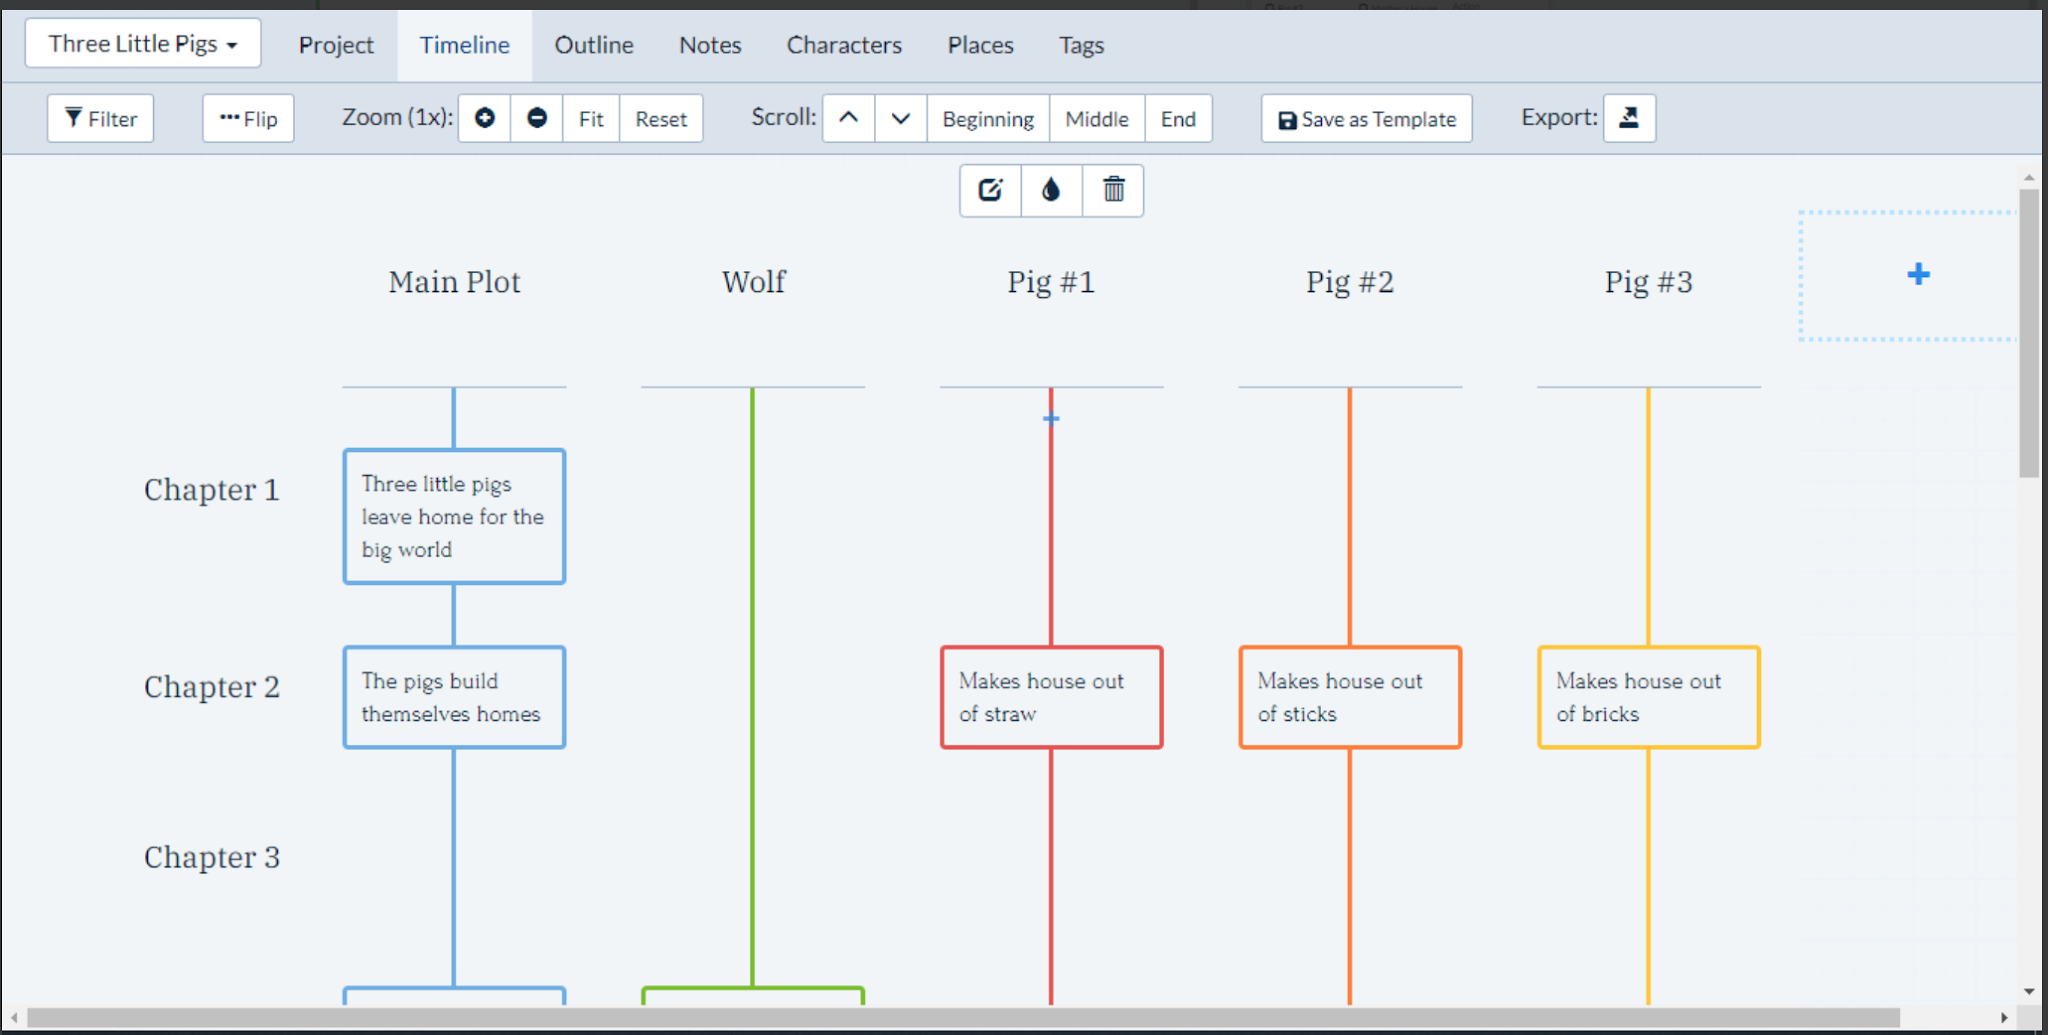
Task: Open the Three Little Pigs project dropdown
Action: (x=142, y=43)
